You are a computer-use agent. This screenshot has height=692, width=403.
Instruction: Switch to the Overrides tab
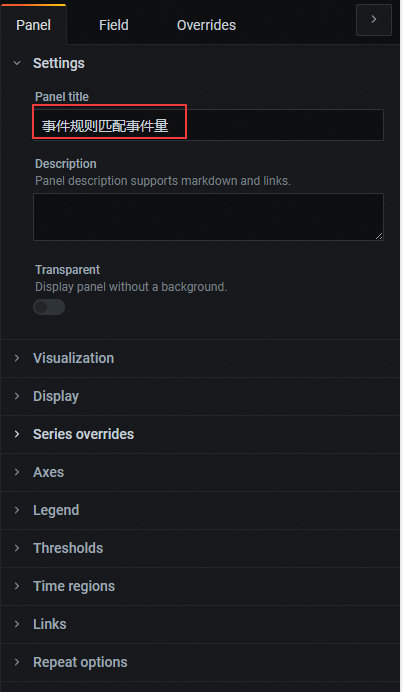(206, 25)
